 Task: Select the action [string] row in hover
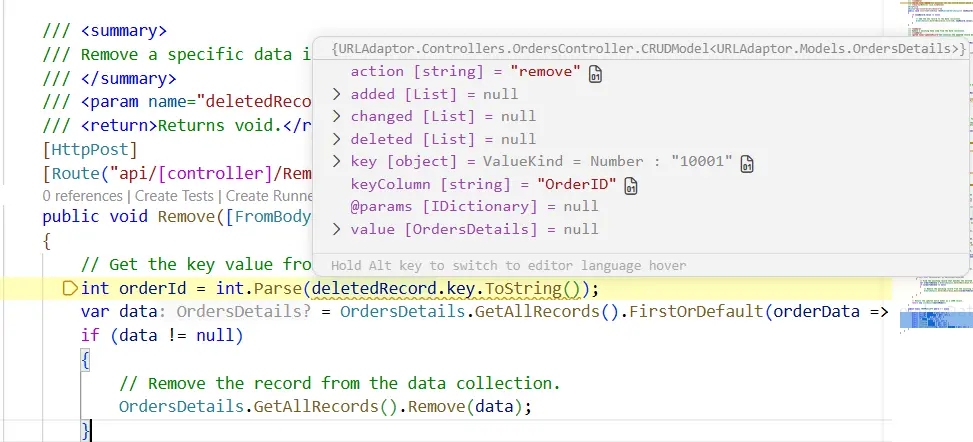476,72
